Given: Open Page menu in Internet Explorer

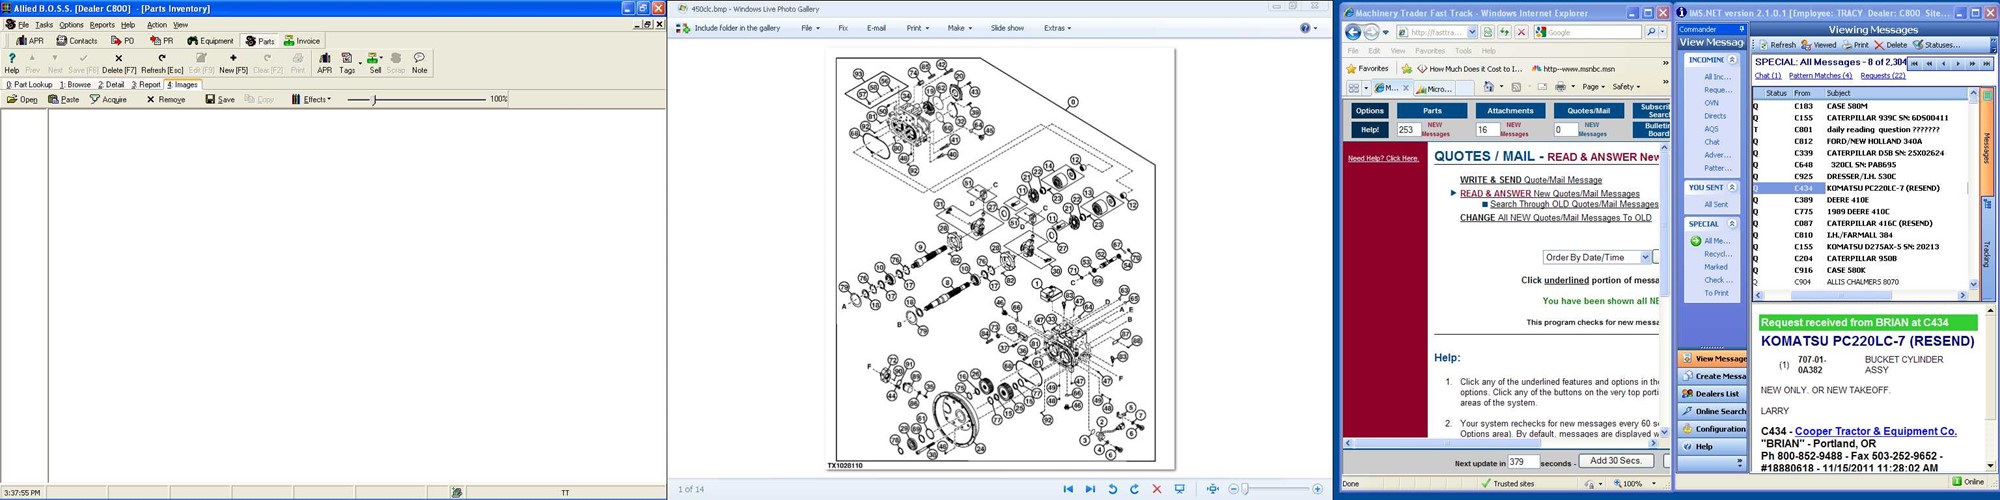Looking at the screenshot, I should click(1594, 87).
